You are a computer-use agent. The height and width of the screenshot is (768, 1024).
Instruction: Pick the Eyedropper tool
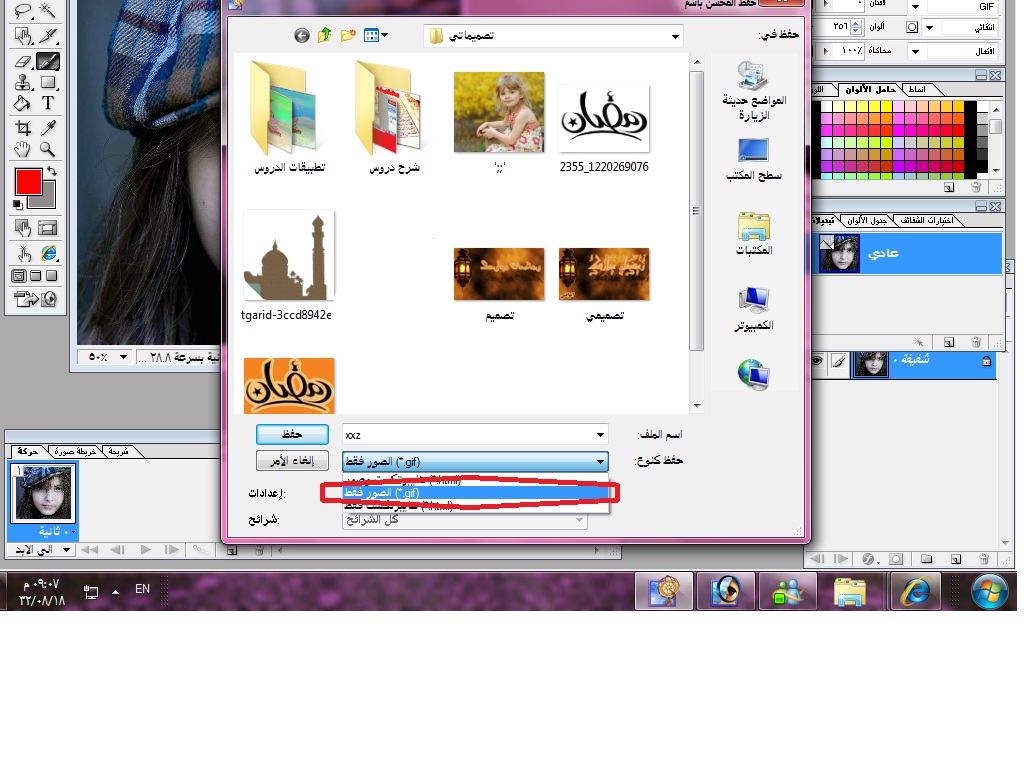pos(47,127)
